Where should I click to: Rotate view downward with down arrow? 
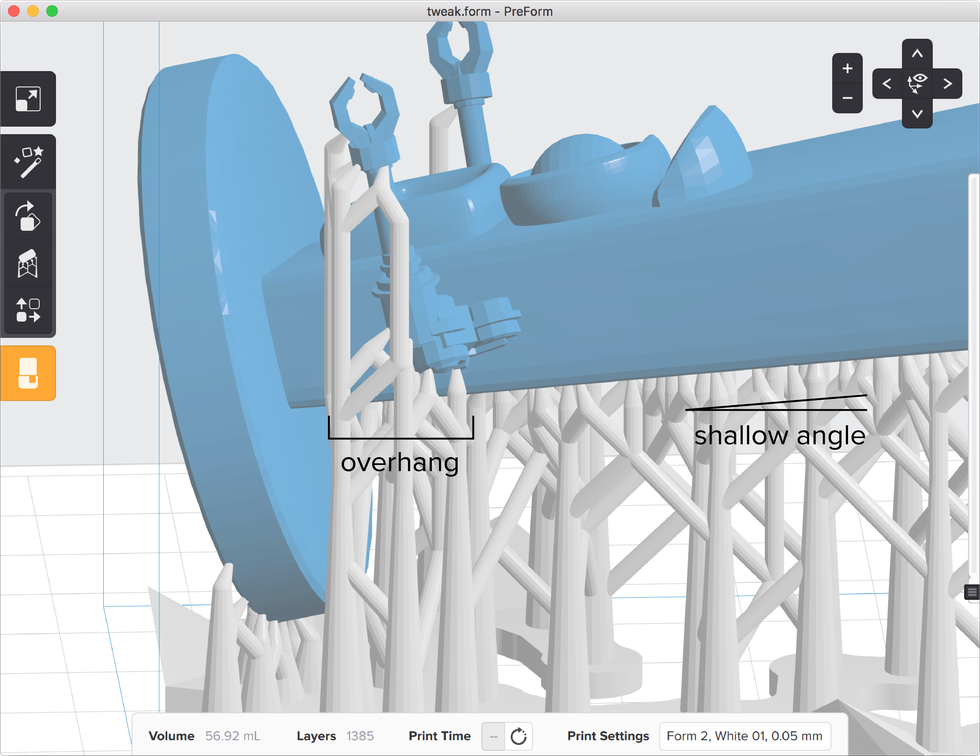917,113
